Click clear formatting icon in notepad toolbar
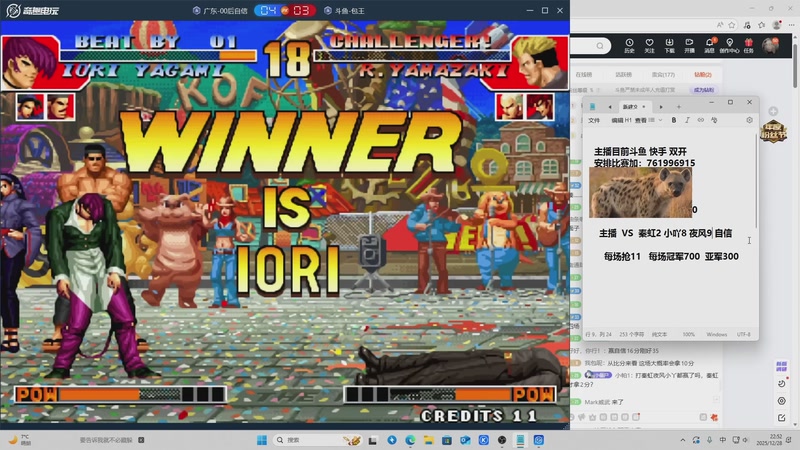This screenshot has width=800, height=450. point(714,120)
